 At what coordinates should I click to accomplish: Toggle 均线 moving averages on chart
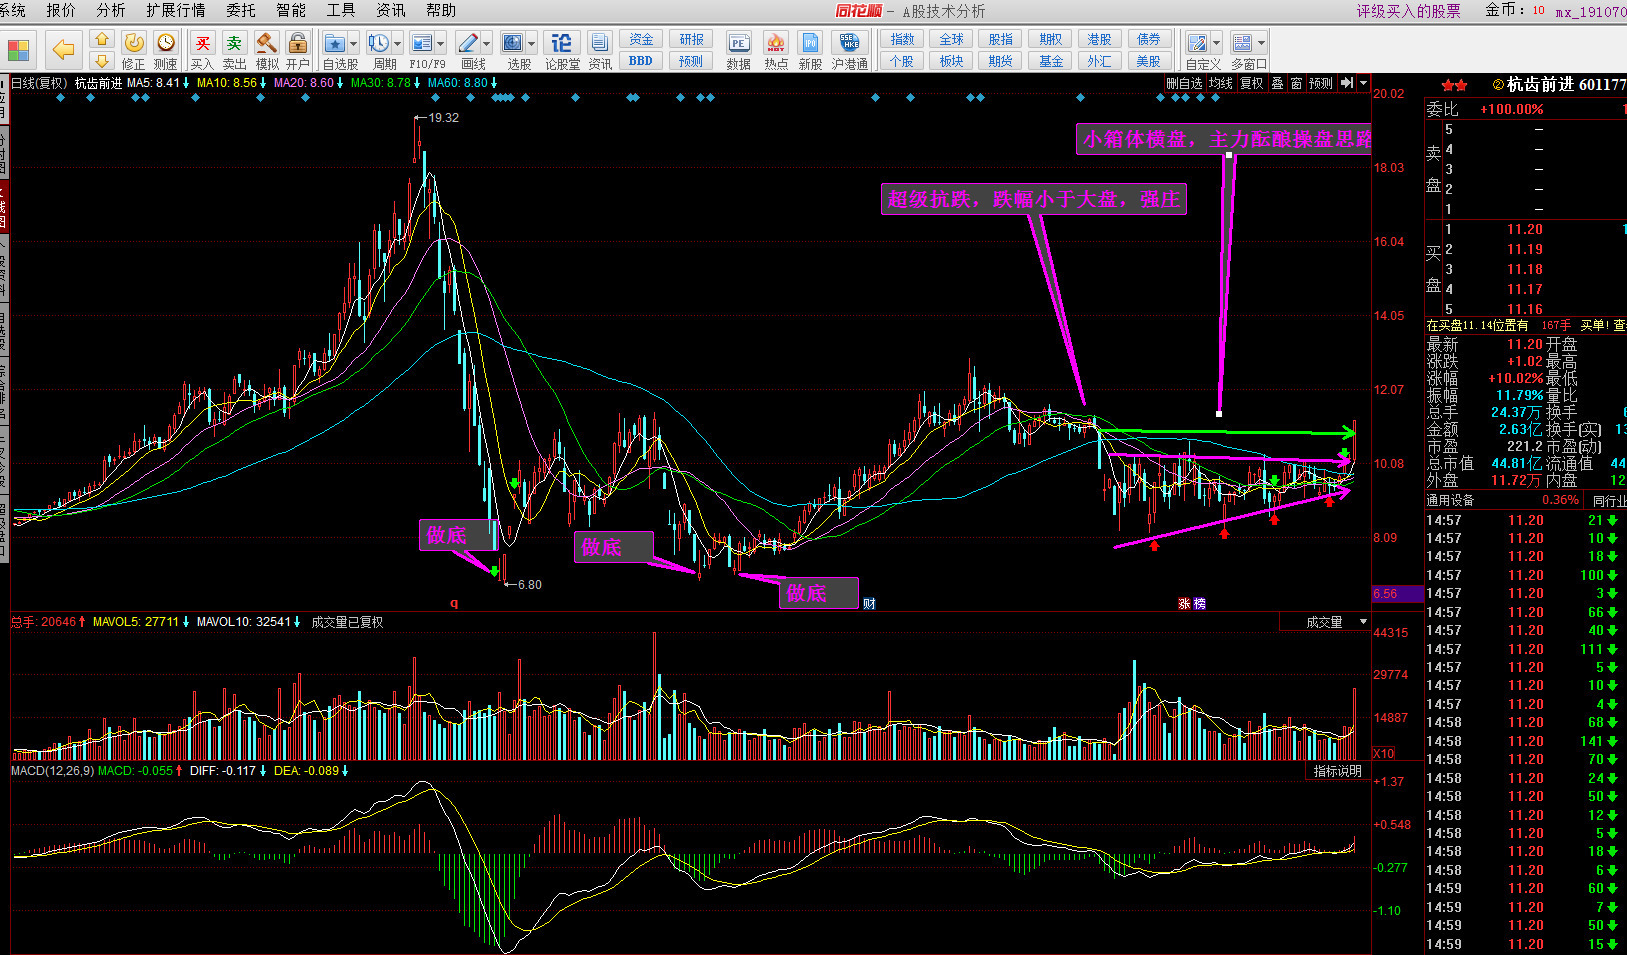click(1221, 83)
